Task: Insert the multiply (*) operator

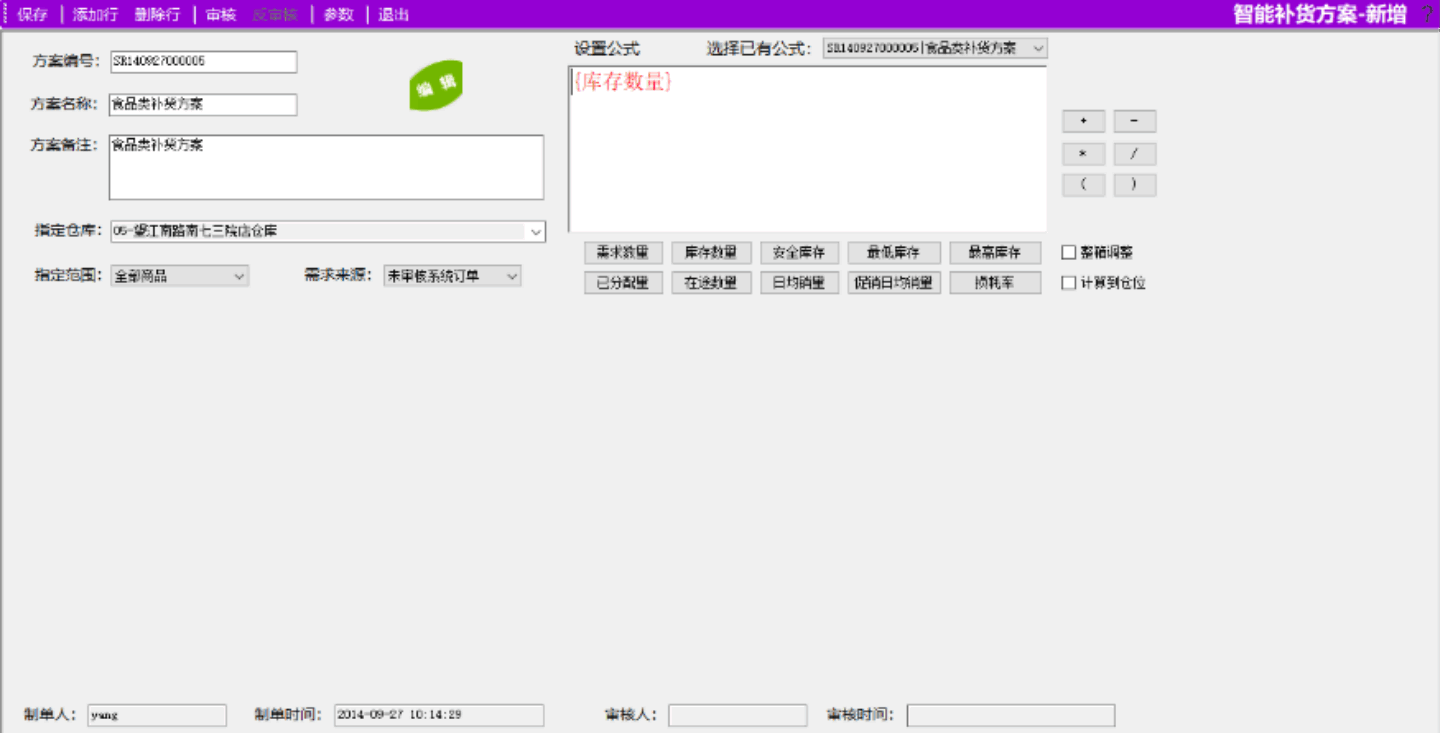Action: [1083, 154]
